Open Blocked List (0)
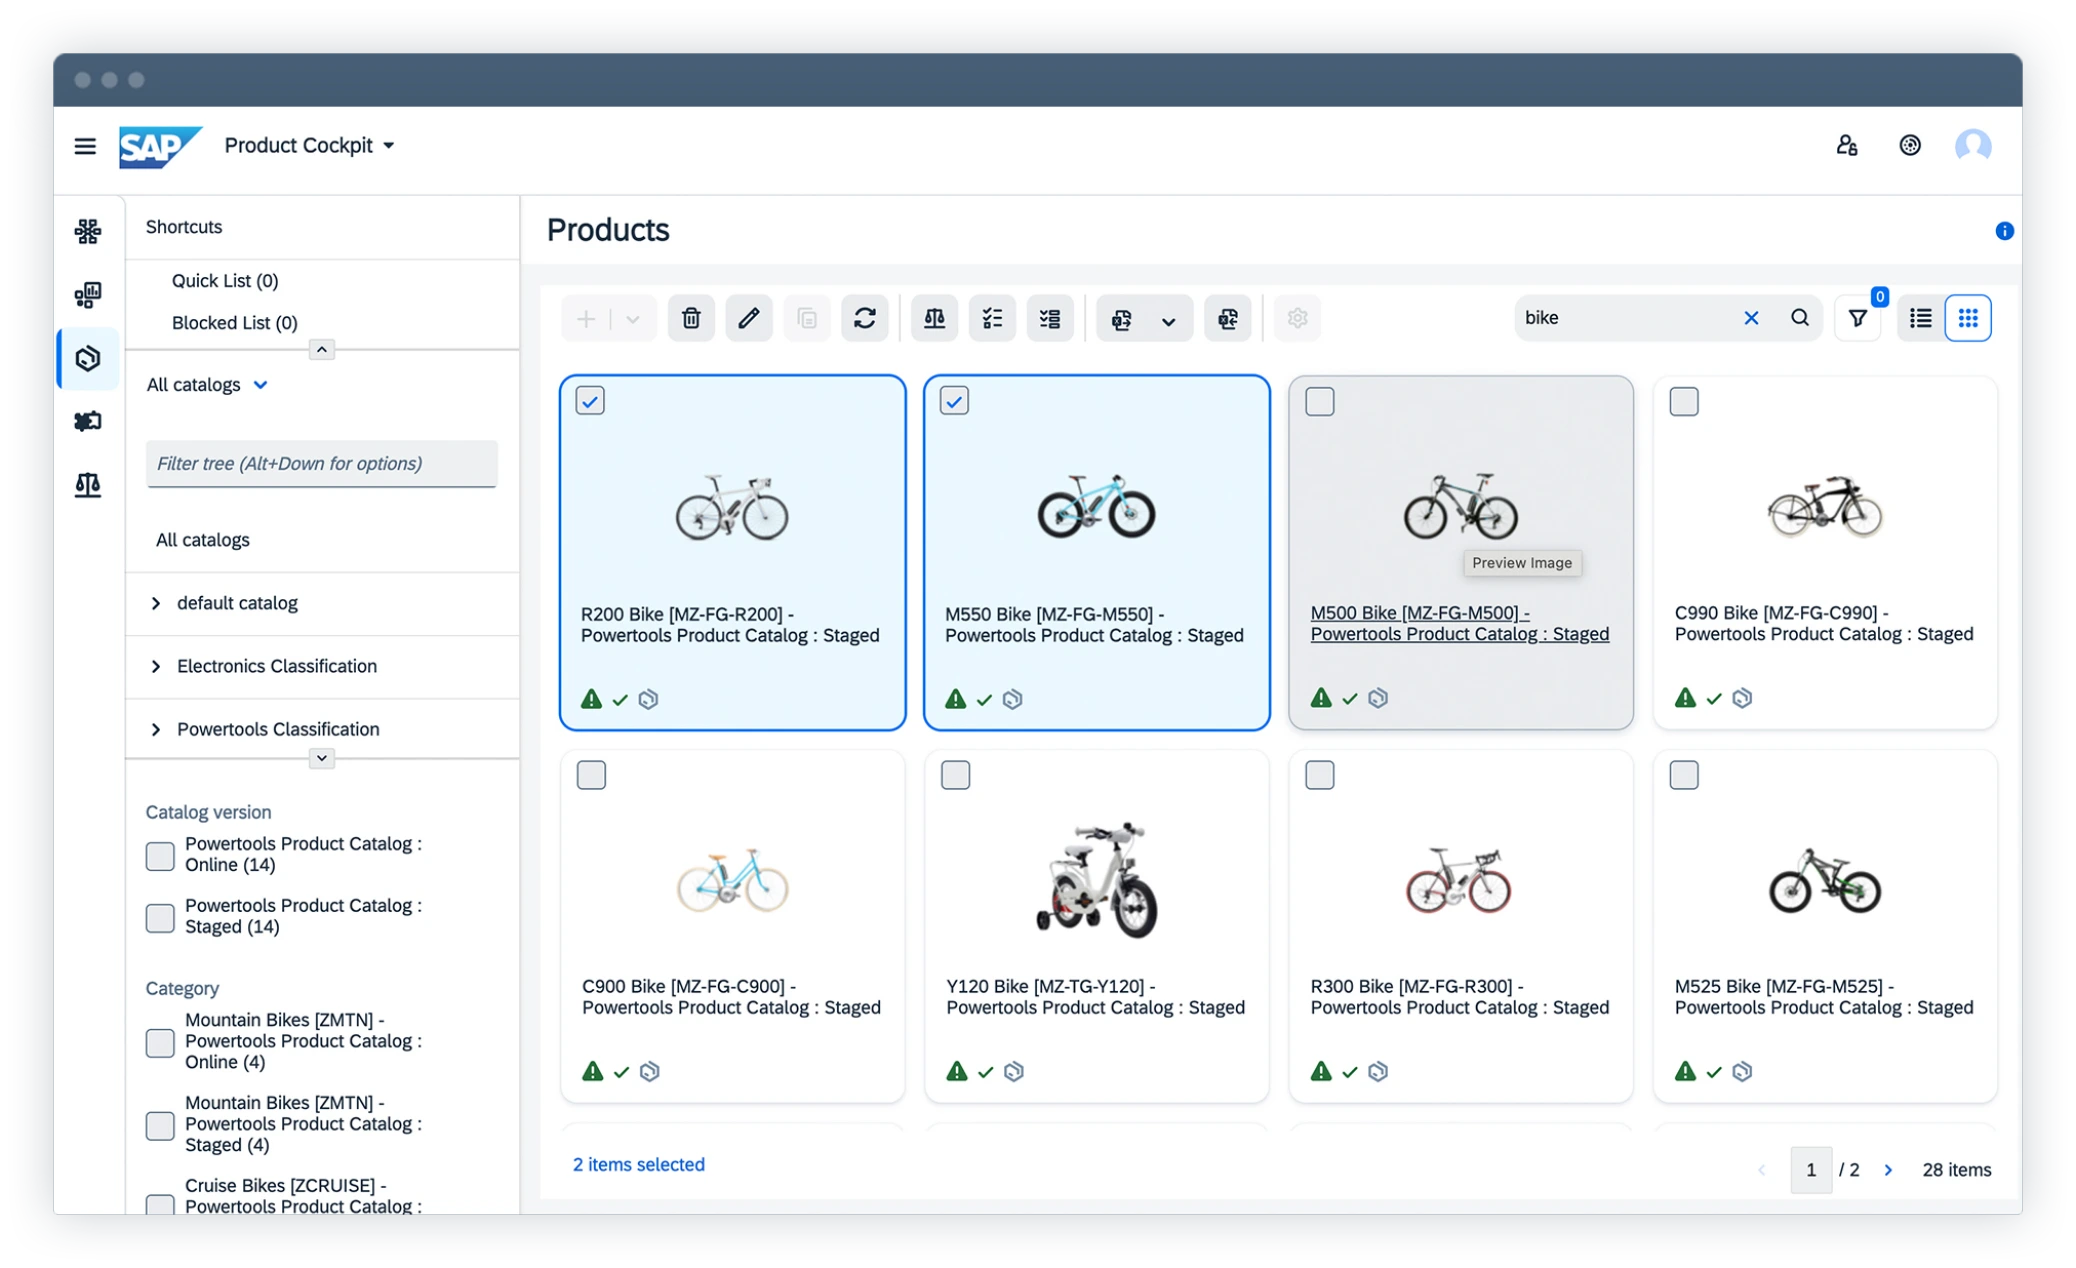The image size is (2076, 1268). 235,323
